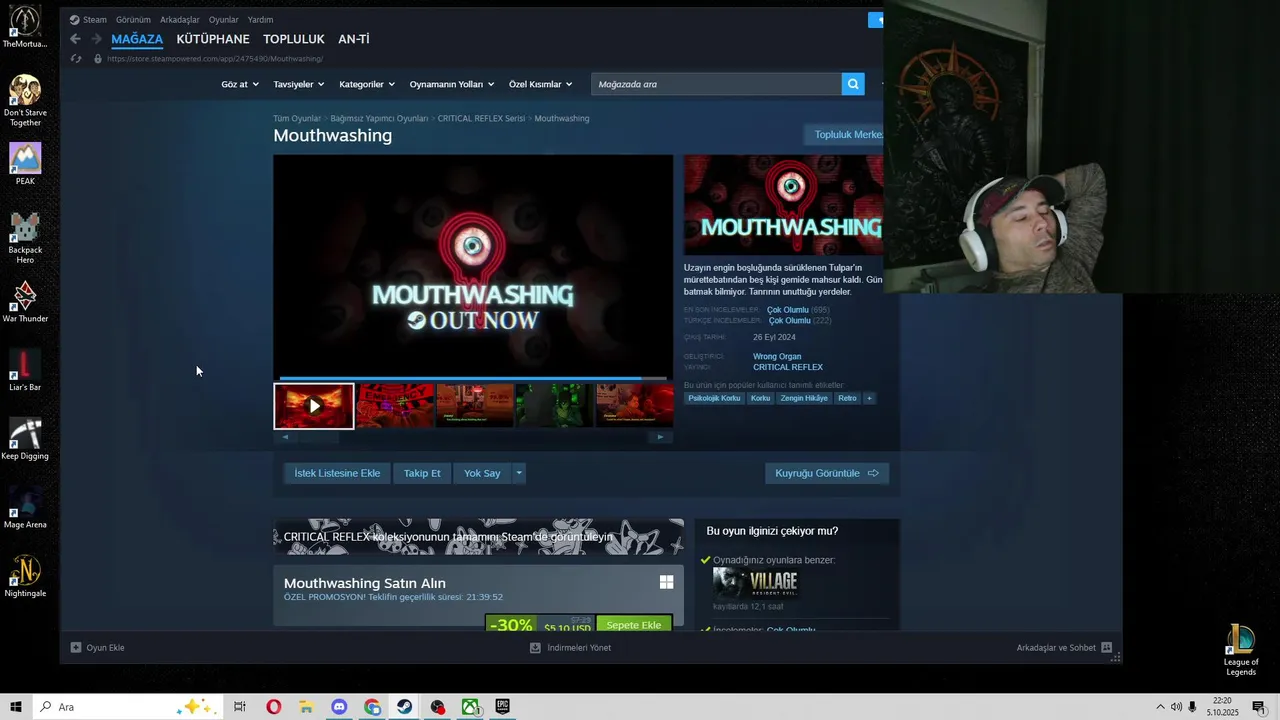Viewport: 1280px width, 720px height.
Task: Click the Takip Et button
Action: [422, 473]
